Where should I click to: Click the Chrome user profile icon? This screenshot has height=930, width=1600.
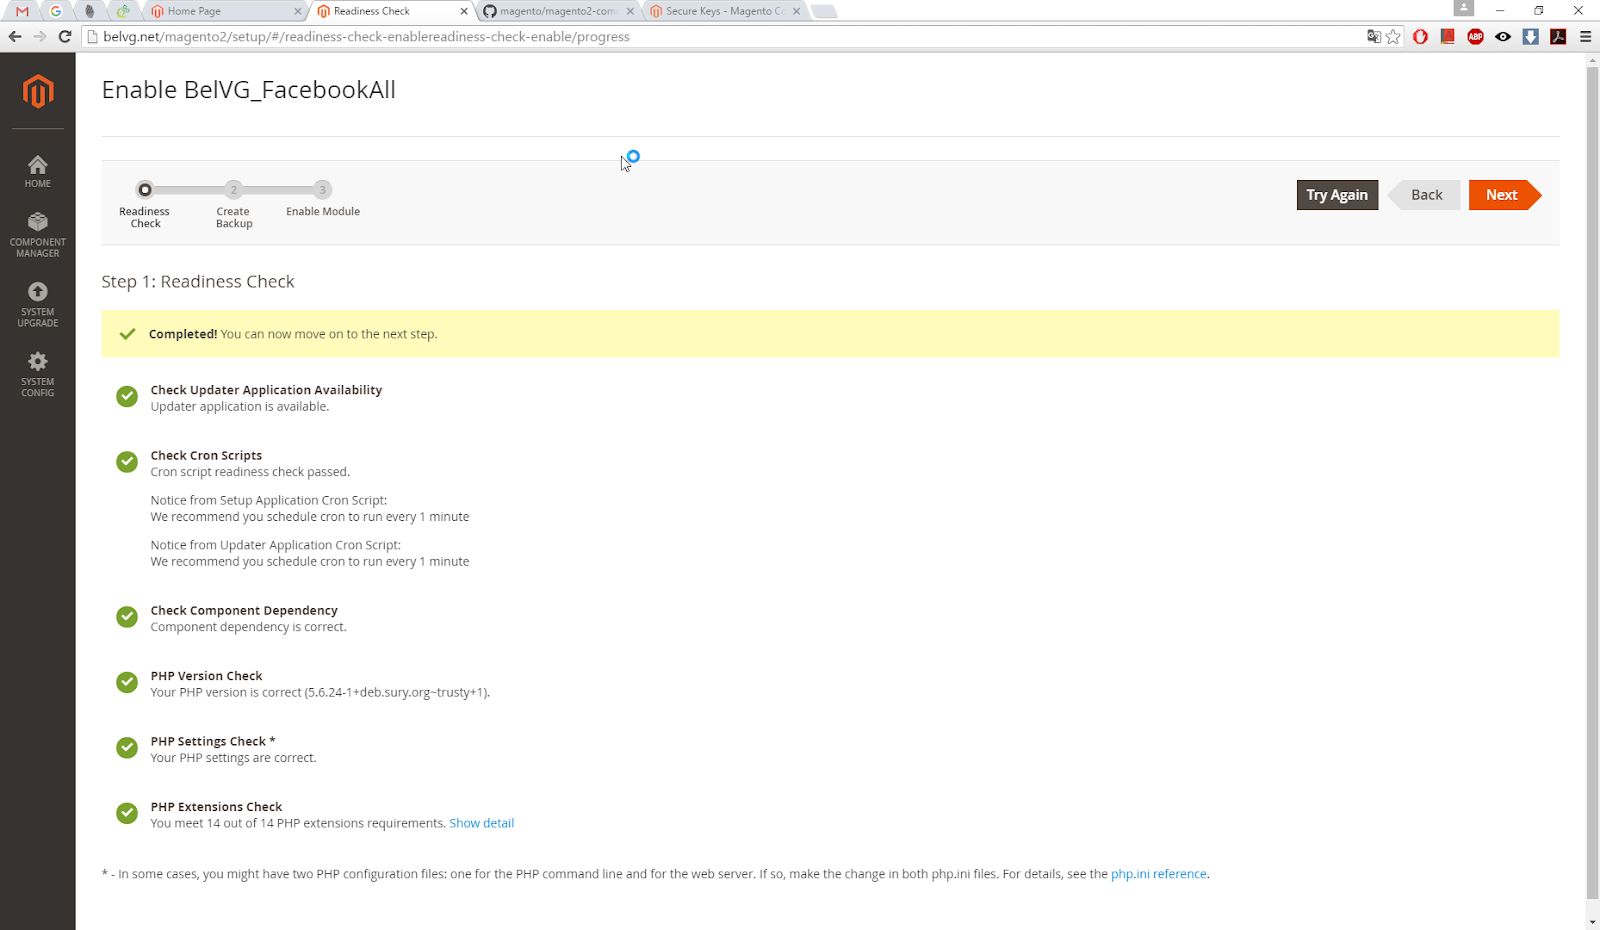(x=1464, y=8)
